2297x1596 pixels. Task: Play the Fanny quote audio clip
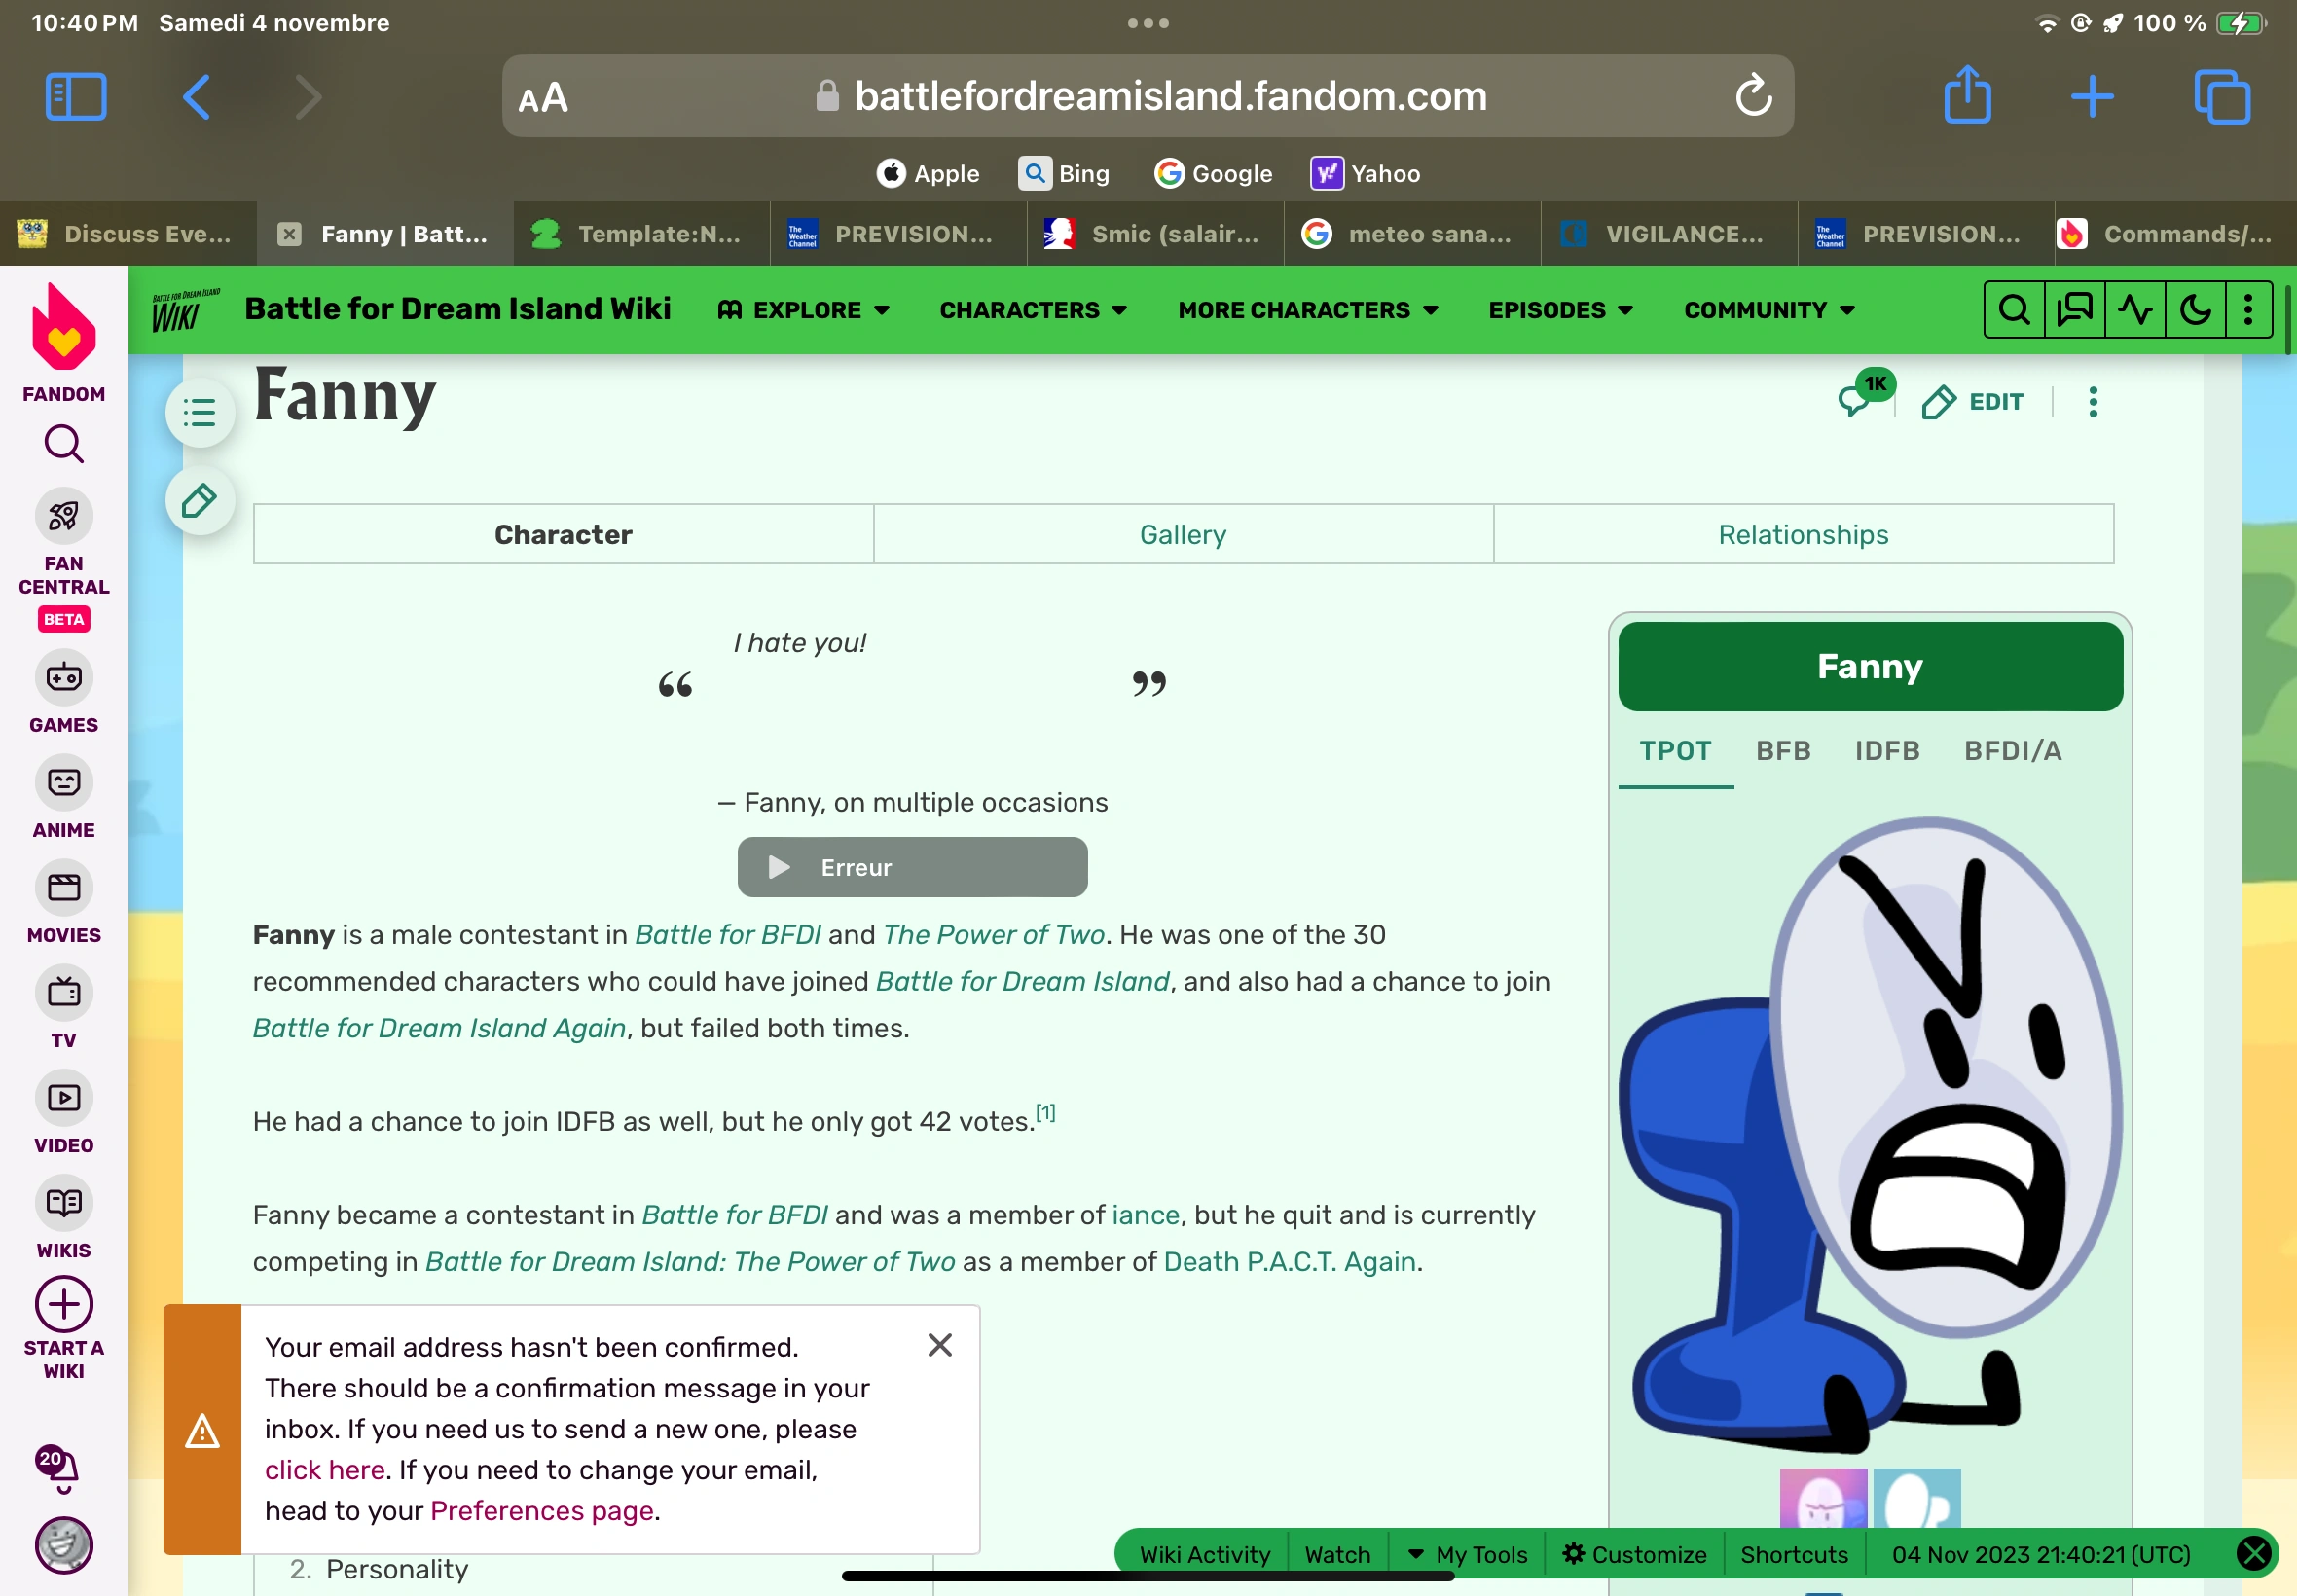tap(780, 867)
